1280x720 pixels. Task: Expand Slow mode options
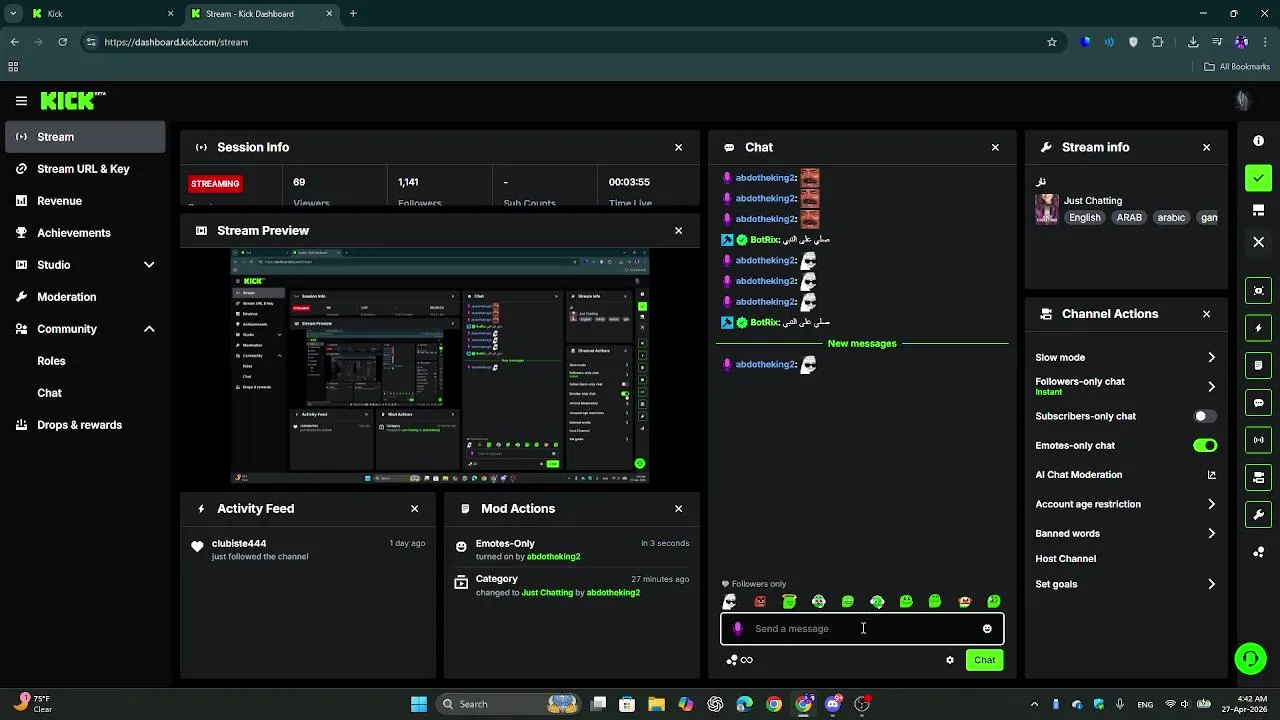pos(1211,357)
